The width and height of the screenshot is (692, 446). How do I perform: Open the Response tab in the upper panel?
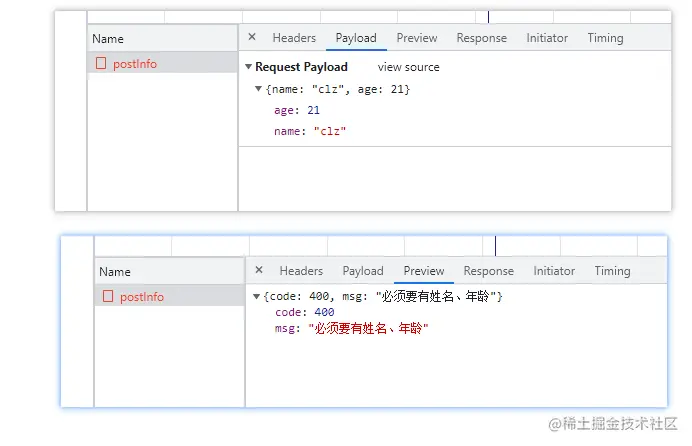[481, 38]
